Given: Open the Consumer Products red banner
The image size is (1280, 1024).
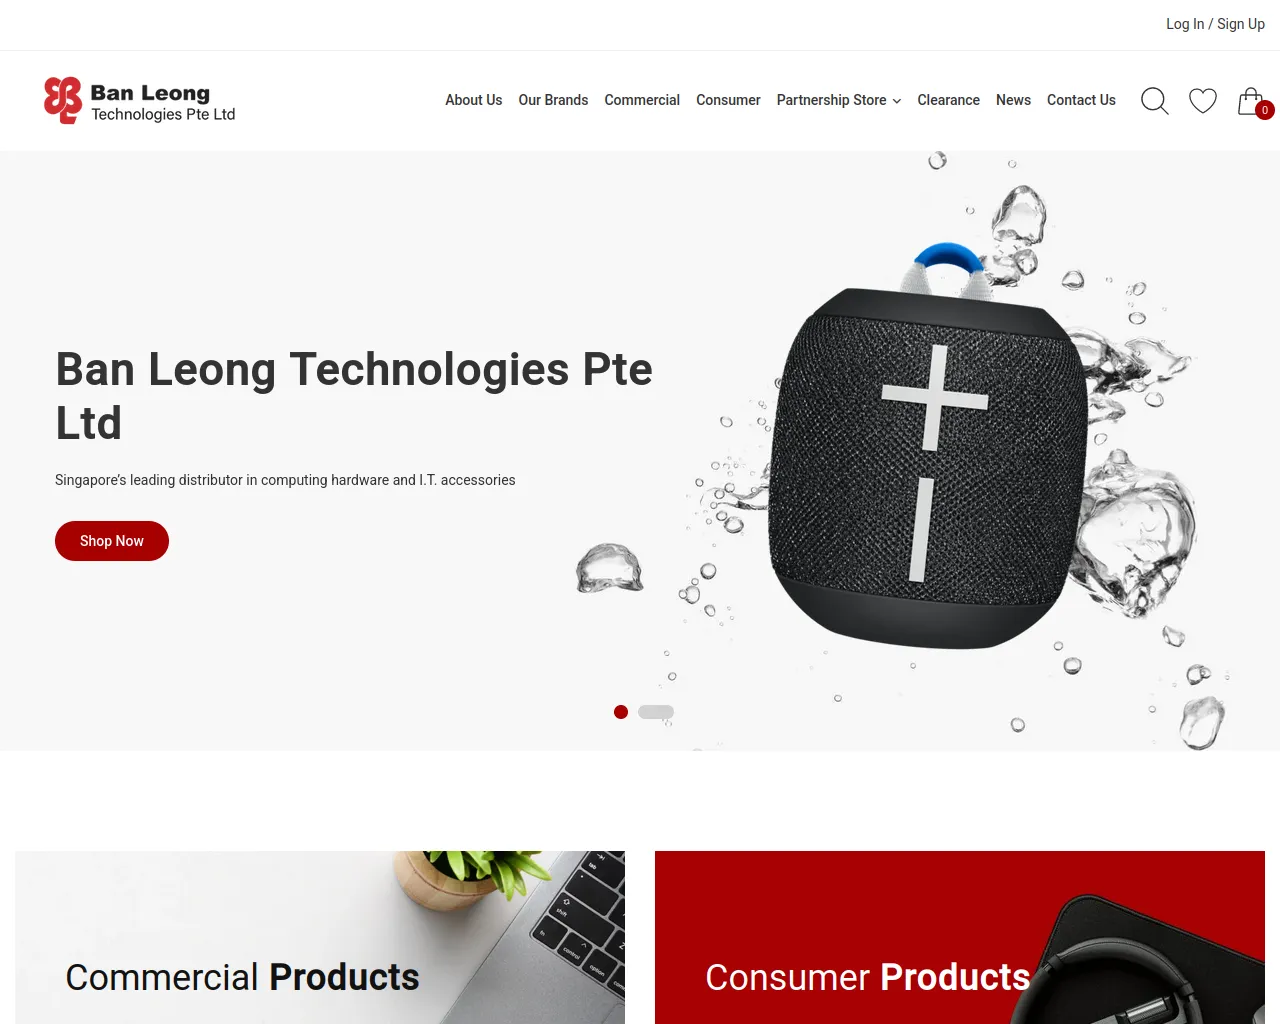Looking at the screenshot, I should pos(960,937).
